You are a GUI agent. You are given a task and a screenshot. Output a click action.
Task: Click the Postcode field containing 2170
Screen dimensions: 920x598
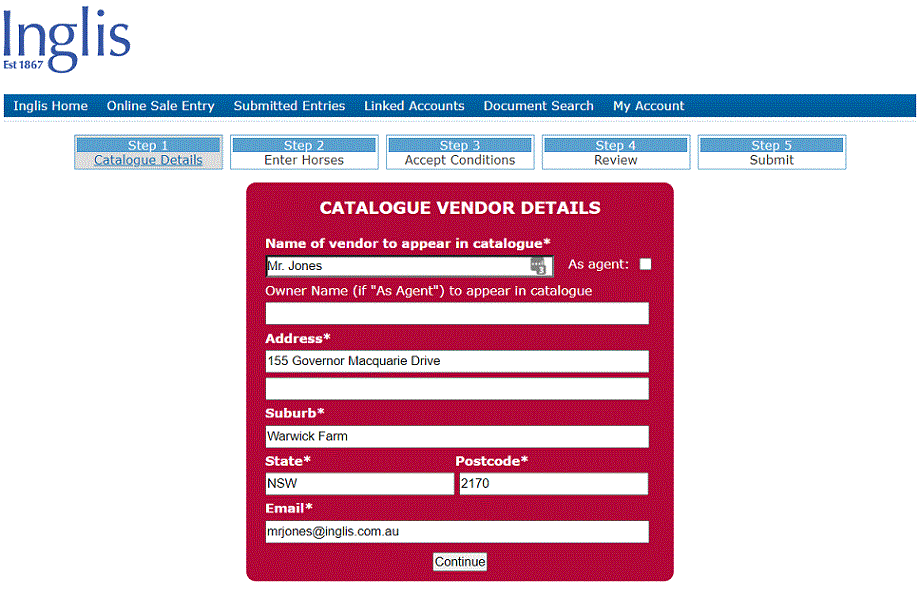pyautogui.click(x=553, y=484)
